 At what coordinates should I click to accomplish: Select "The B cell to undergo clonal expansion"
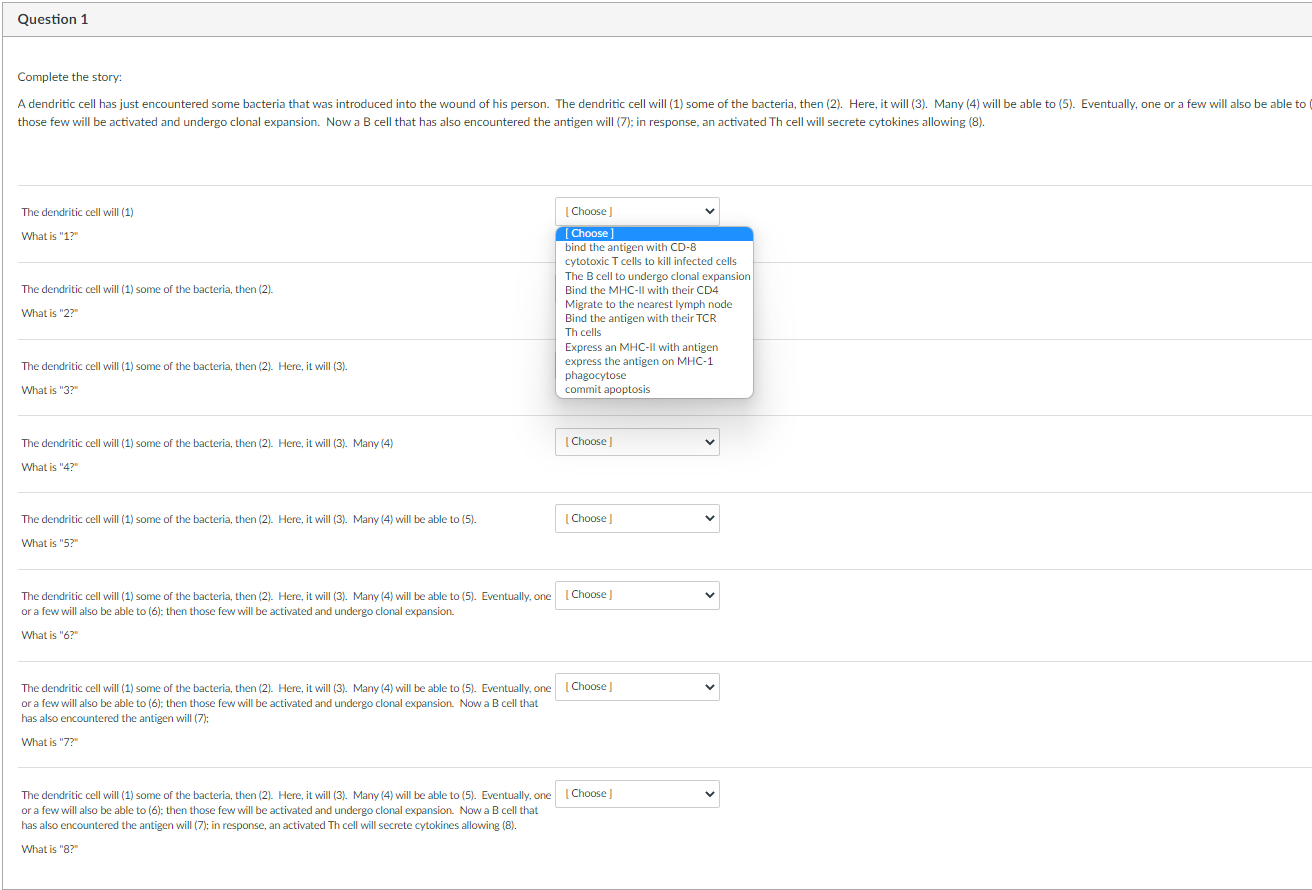654,276
